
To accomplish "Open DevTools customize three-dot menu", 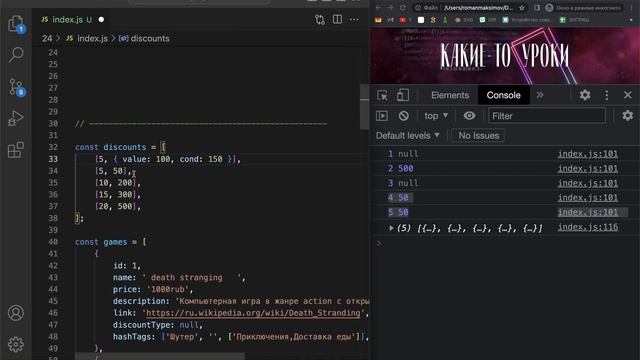I will click(x=607, y=95).
